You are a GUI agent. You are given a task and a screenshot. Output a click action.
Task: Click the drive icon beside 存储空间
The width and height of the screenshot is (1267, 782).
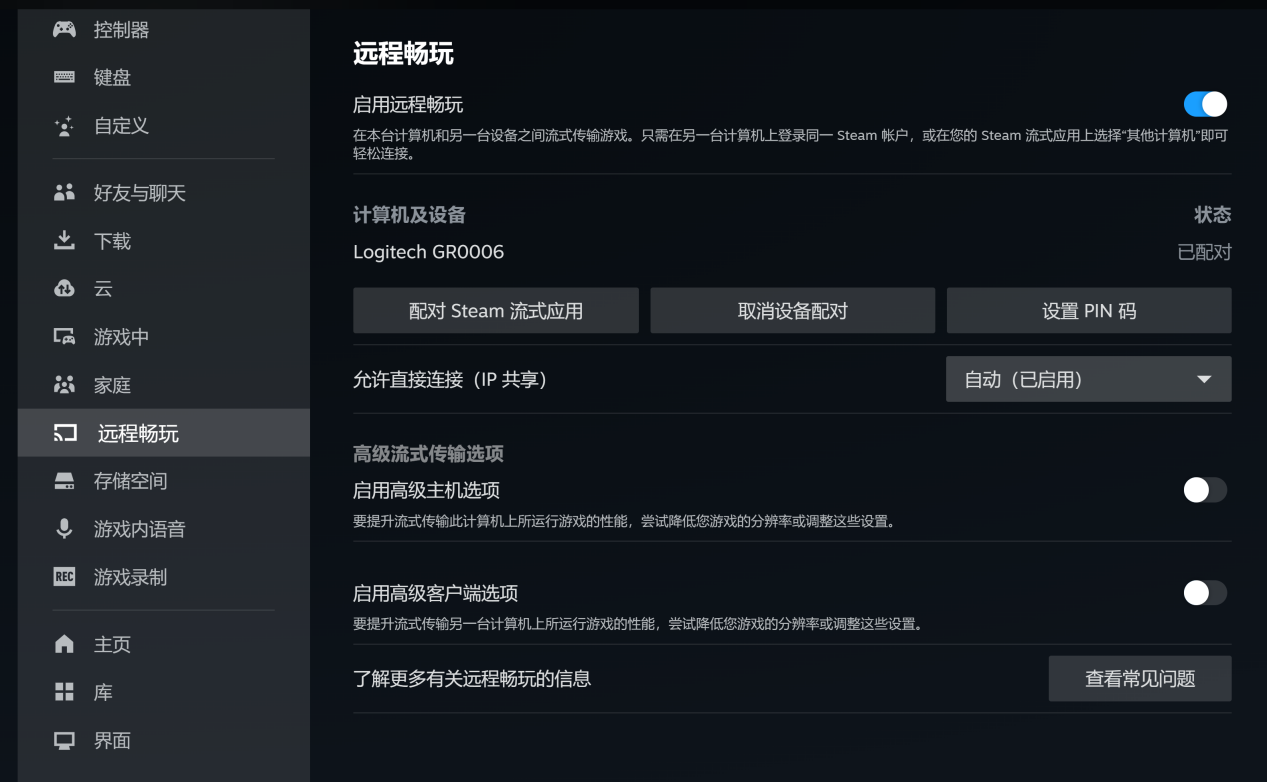pyautogui.click(x=64, y=481)
